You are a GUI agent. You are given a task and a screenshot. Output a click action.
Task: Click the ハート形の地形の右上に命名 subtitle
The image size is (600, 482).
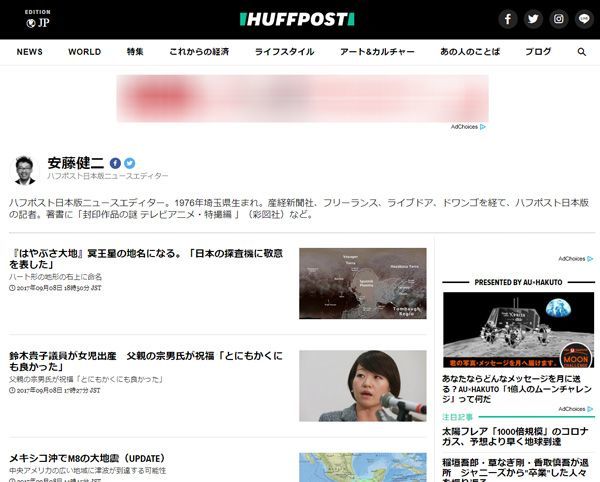55,277
